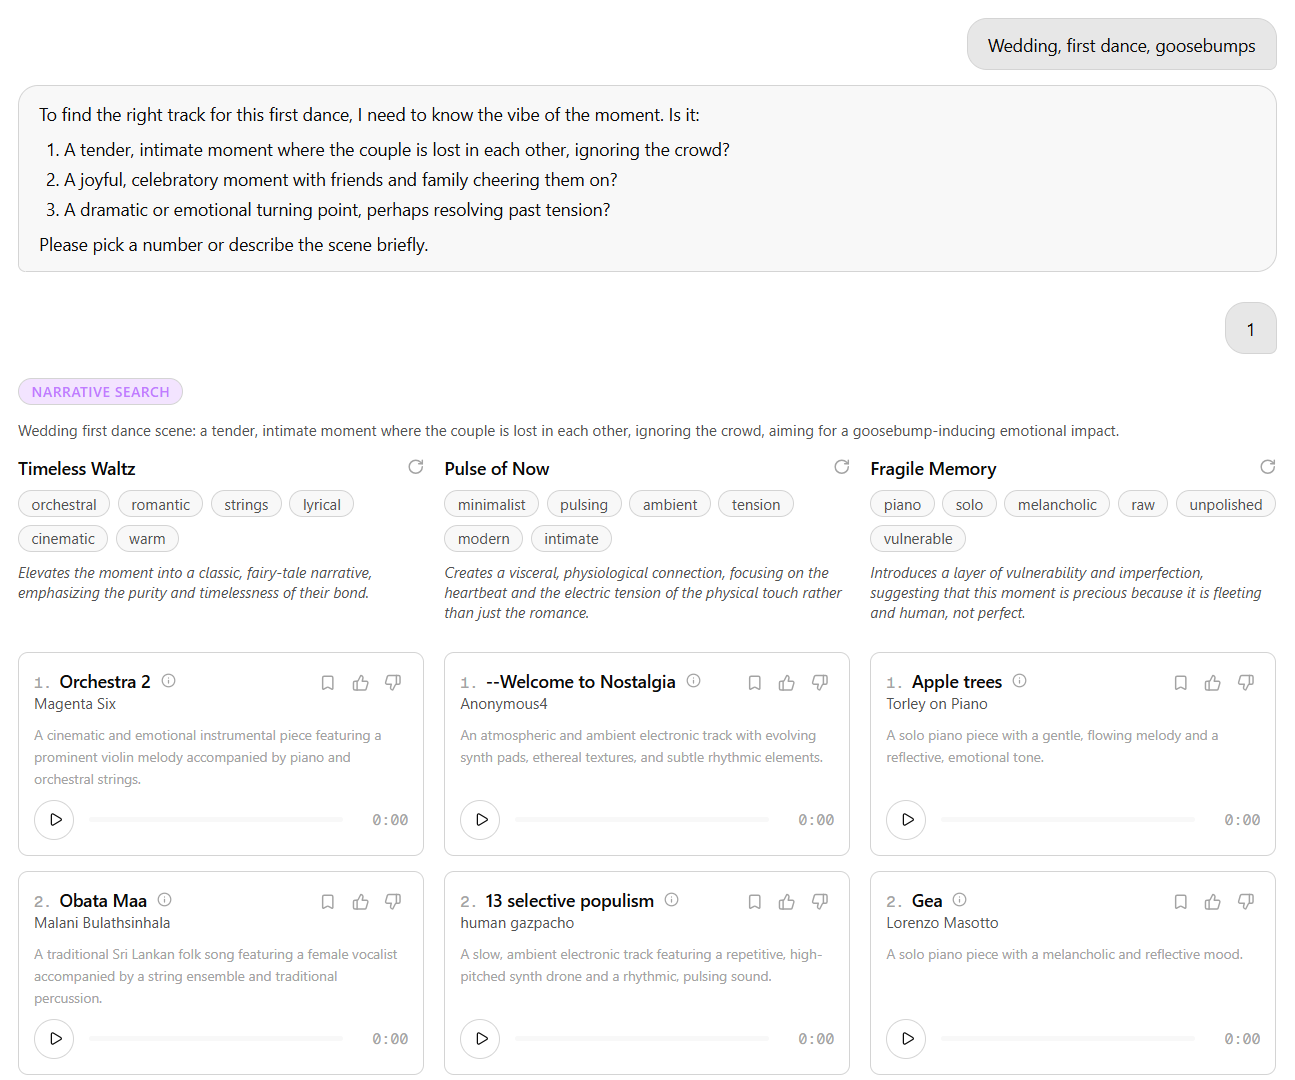Thumbs down Apple trees track
The image size is (1295, 1080).
point(1246,683)
